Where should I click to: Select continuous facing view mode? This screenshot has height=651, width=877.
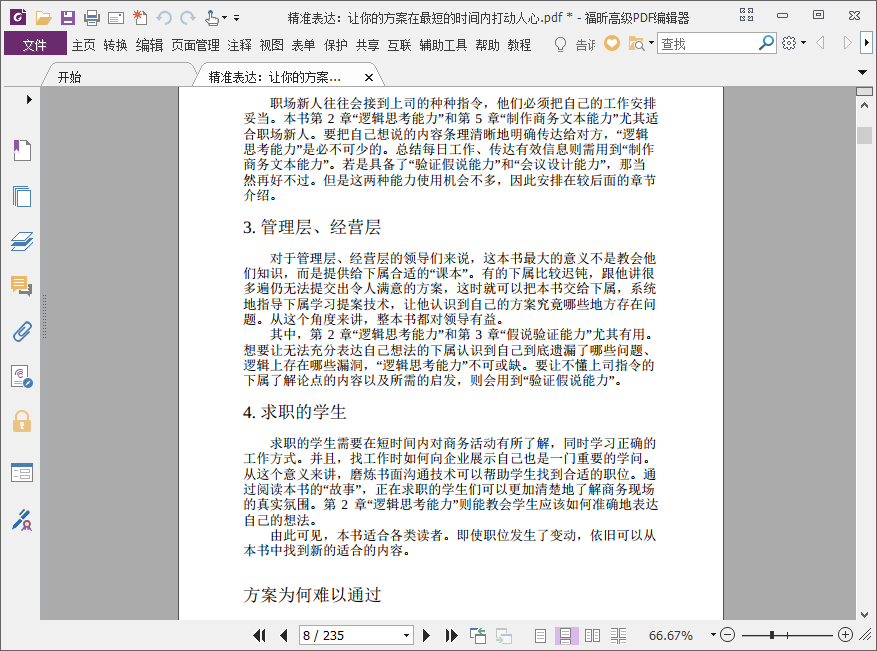[618, 636]
